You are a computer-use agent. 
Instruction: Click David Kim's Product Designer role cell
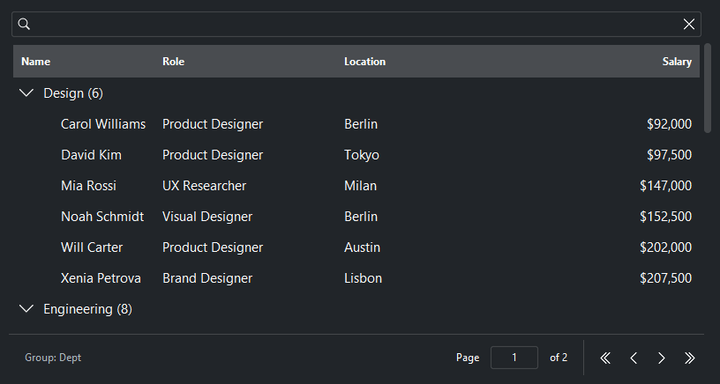tap(213, 155)
